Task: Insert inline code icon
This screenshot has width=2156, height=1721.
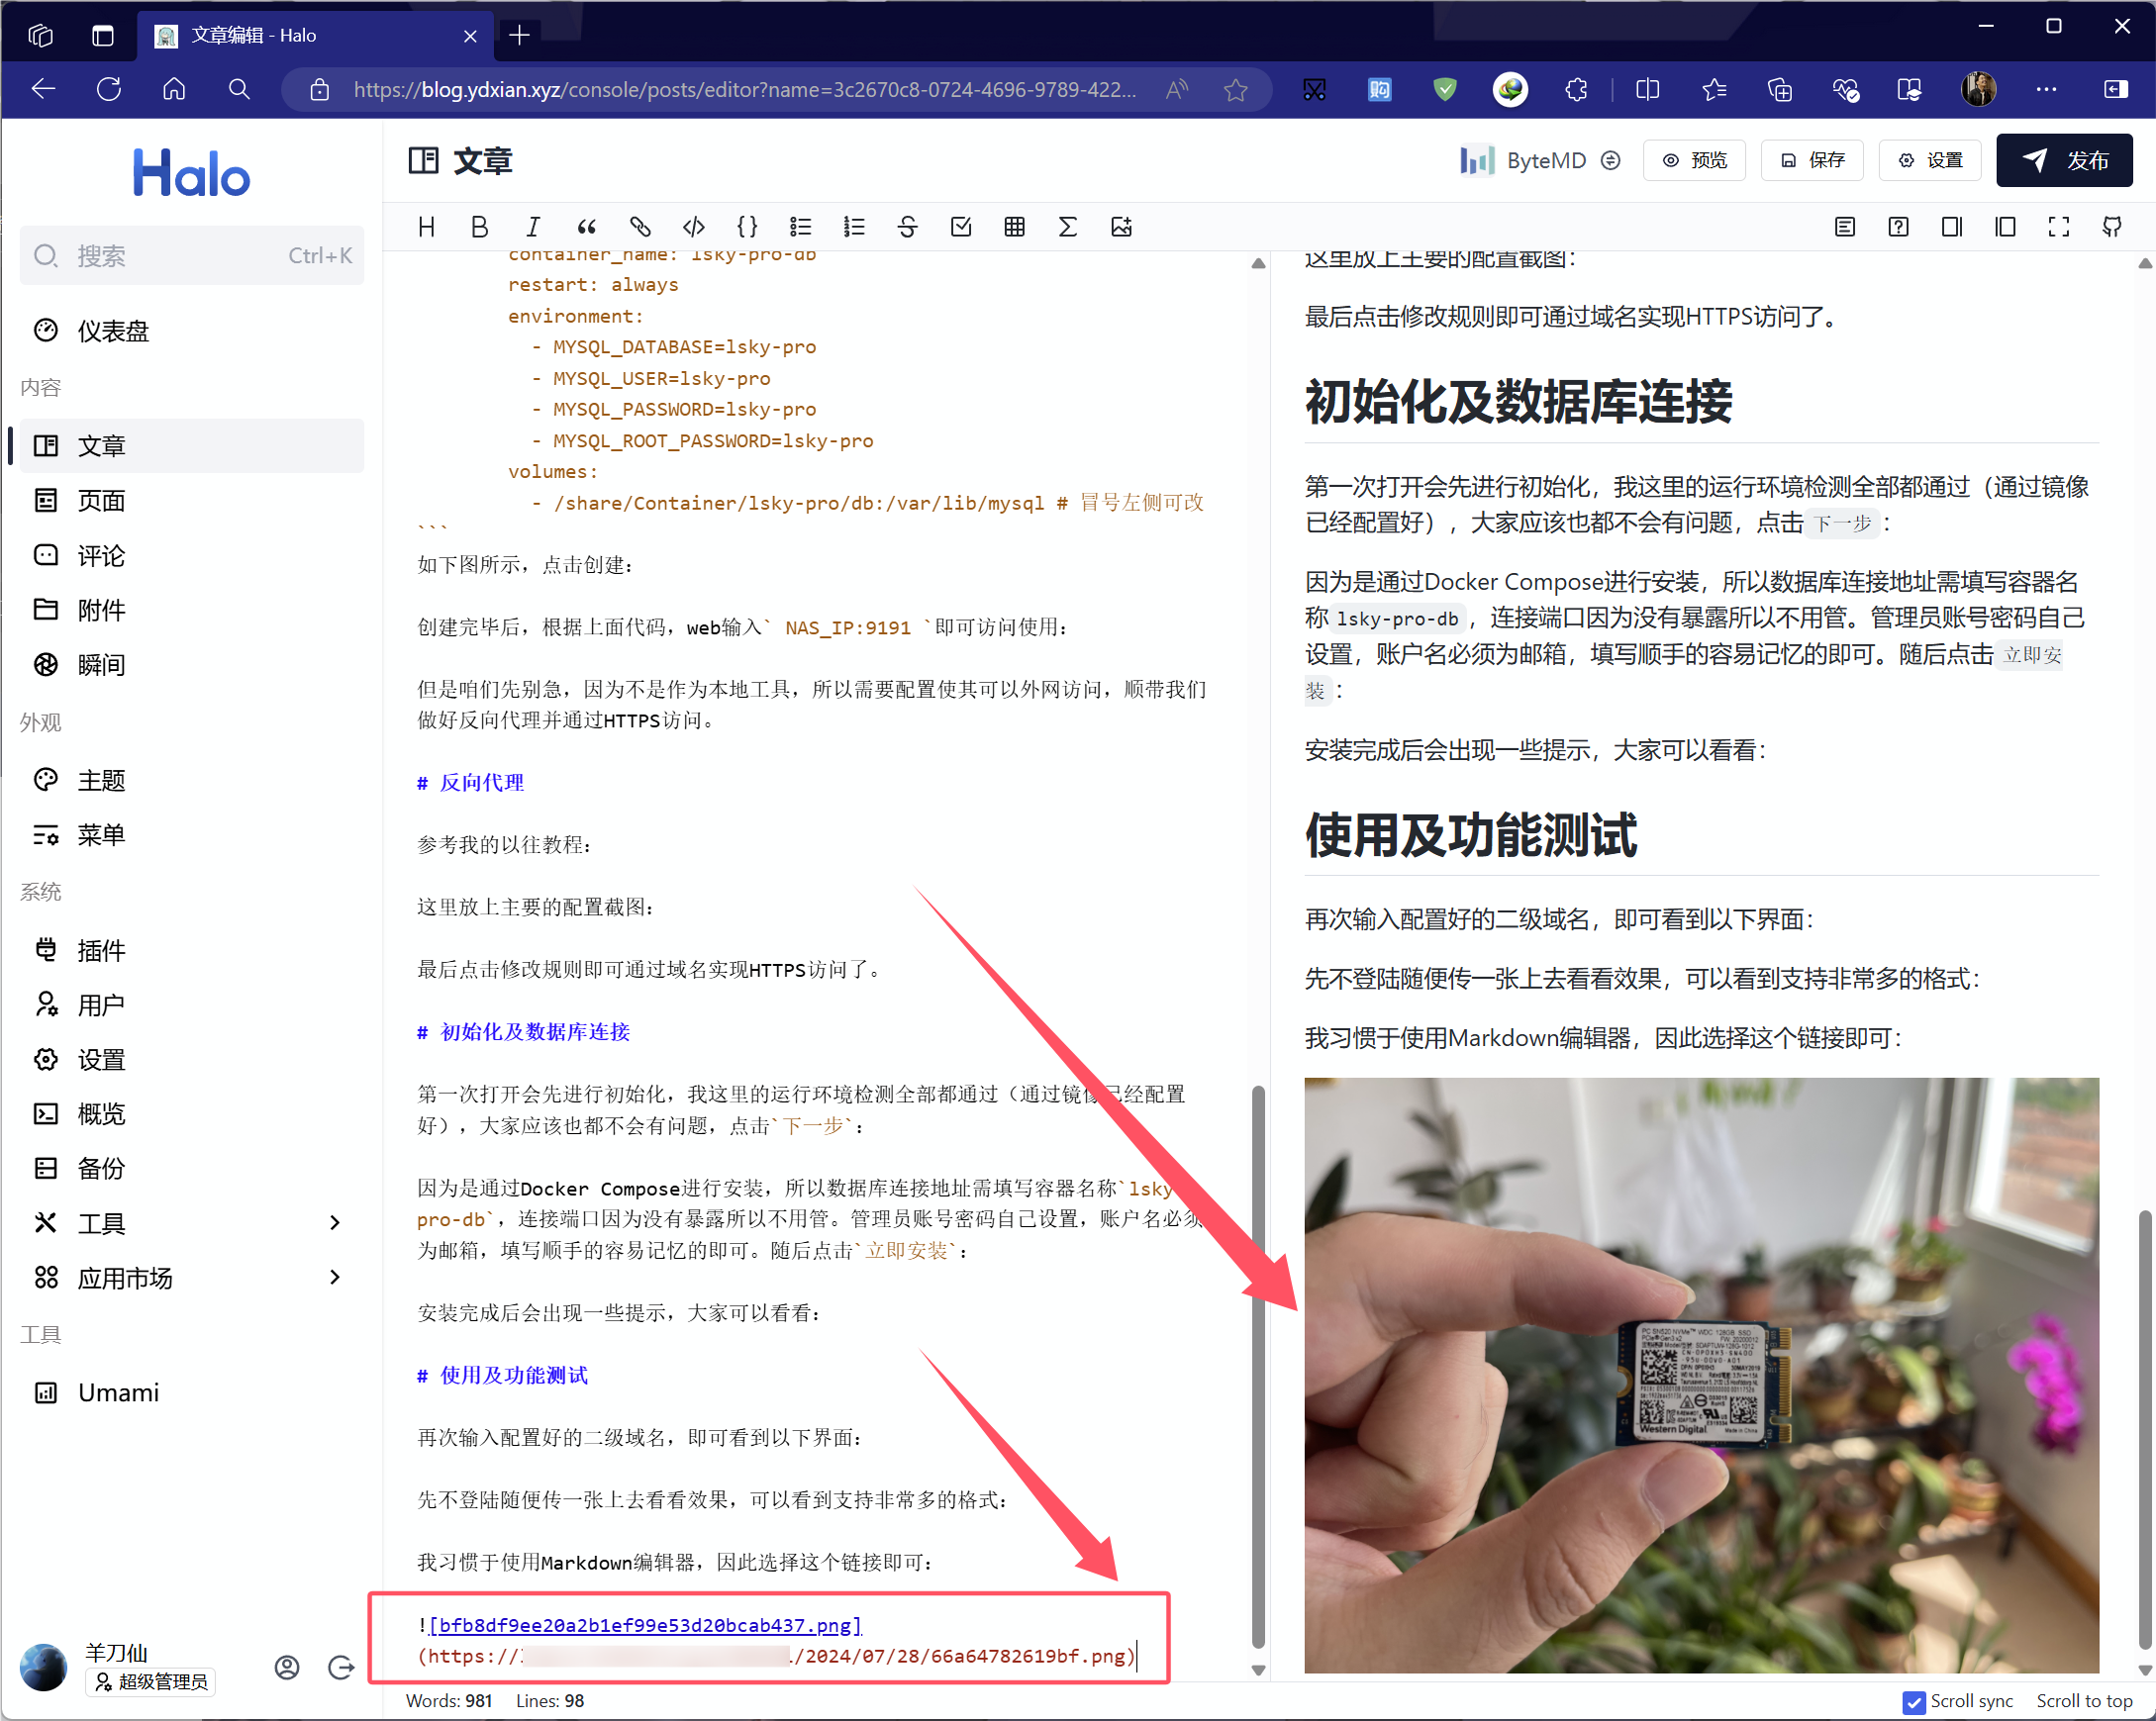Action: click(693, 227)
